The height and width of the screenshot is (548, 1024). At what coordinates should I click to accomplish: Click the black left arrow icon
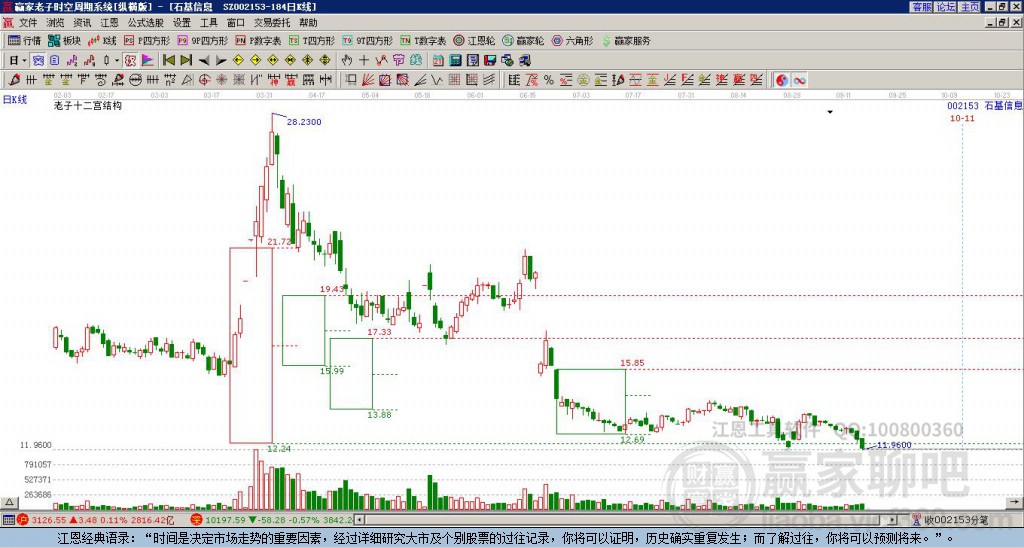pos(204,61)
